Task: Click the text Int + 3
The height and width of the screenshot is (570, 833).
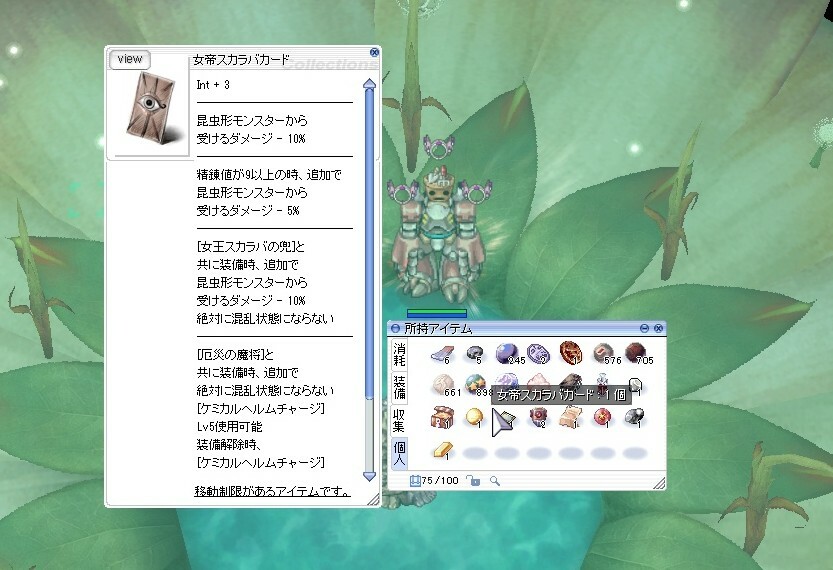Action: (x=213, y=84)
